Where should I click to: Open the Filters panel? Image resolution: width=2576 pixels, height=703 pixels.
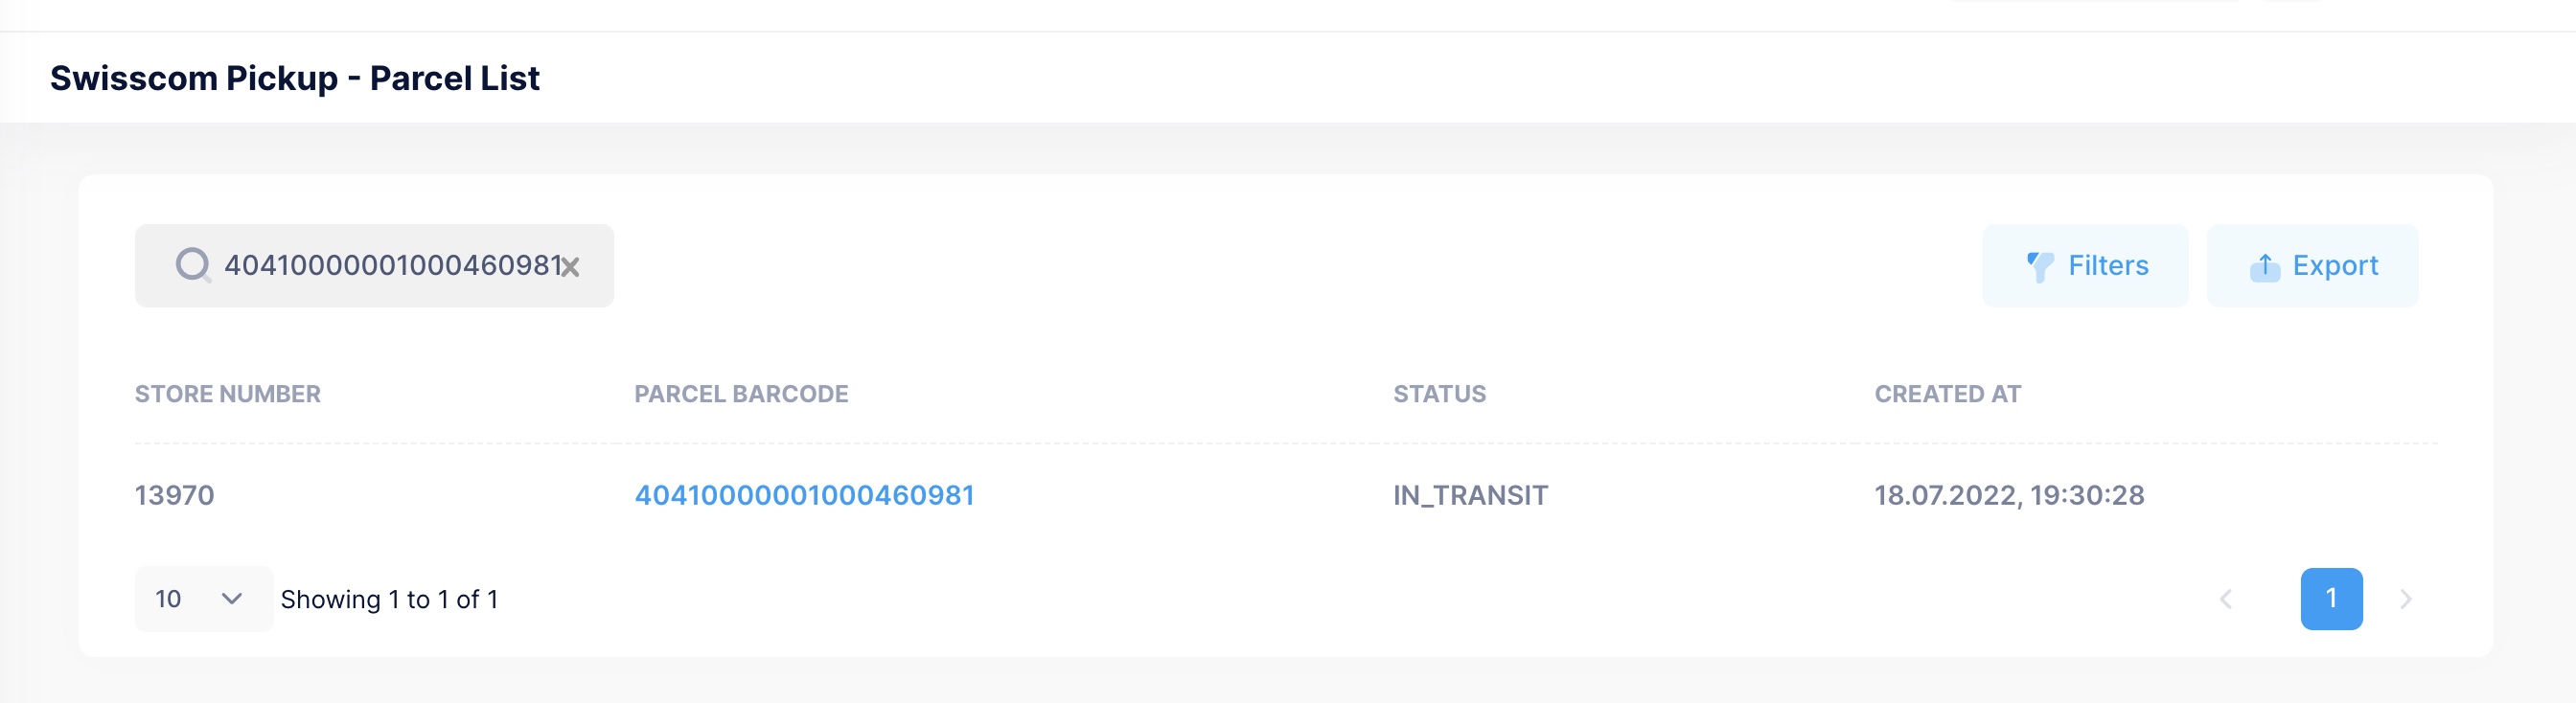[x=2085, y=266]
